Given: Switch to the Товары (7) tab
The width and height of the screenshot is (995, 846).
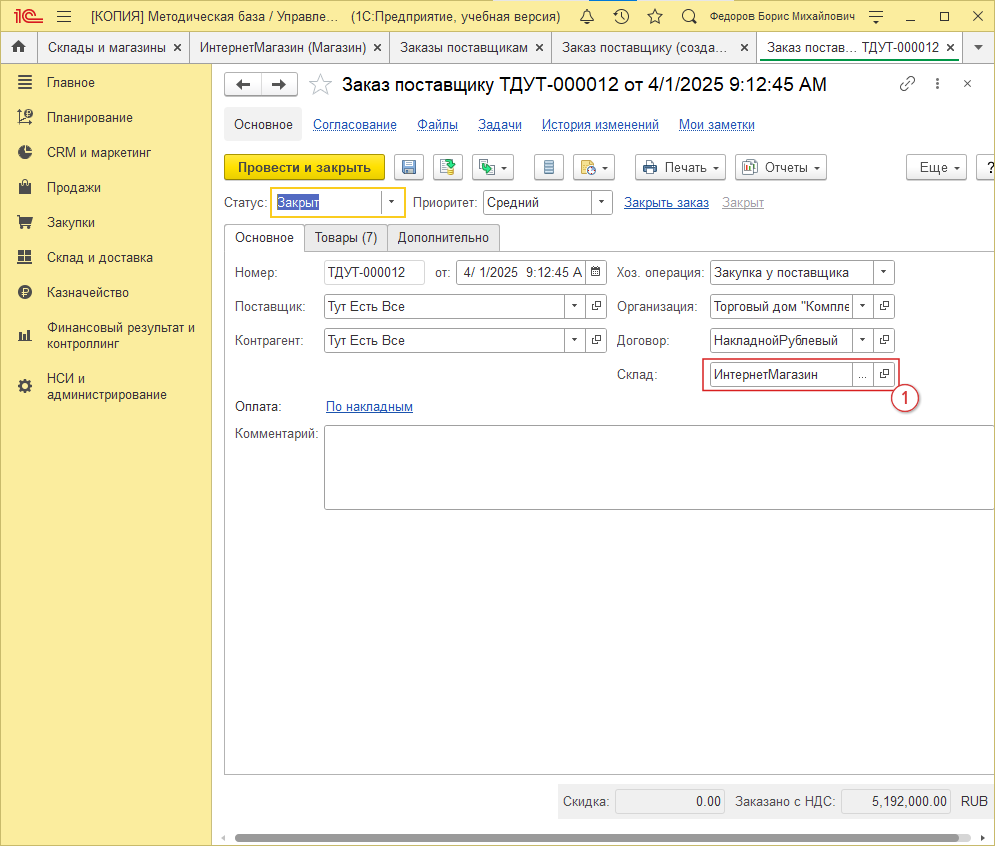Looking at the screenshot, I should [x=345, y=237].
